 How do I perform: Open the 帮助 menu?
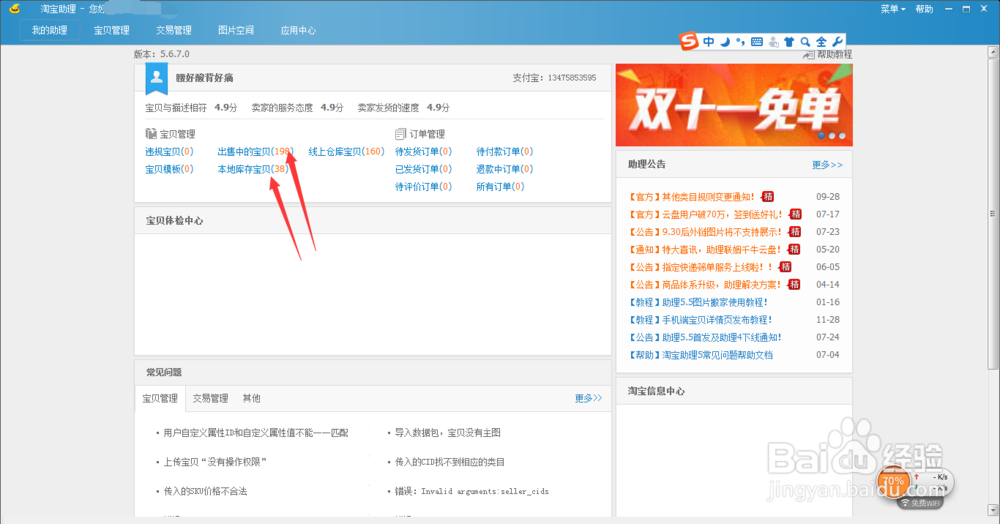pyautogui.click(x=924, y=9)
